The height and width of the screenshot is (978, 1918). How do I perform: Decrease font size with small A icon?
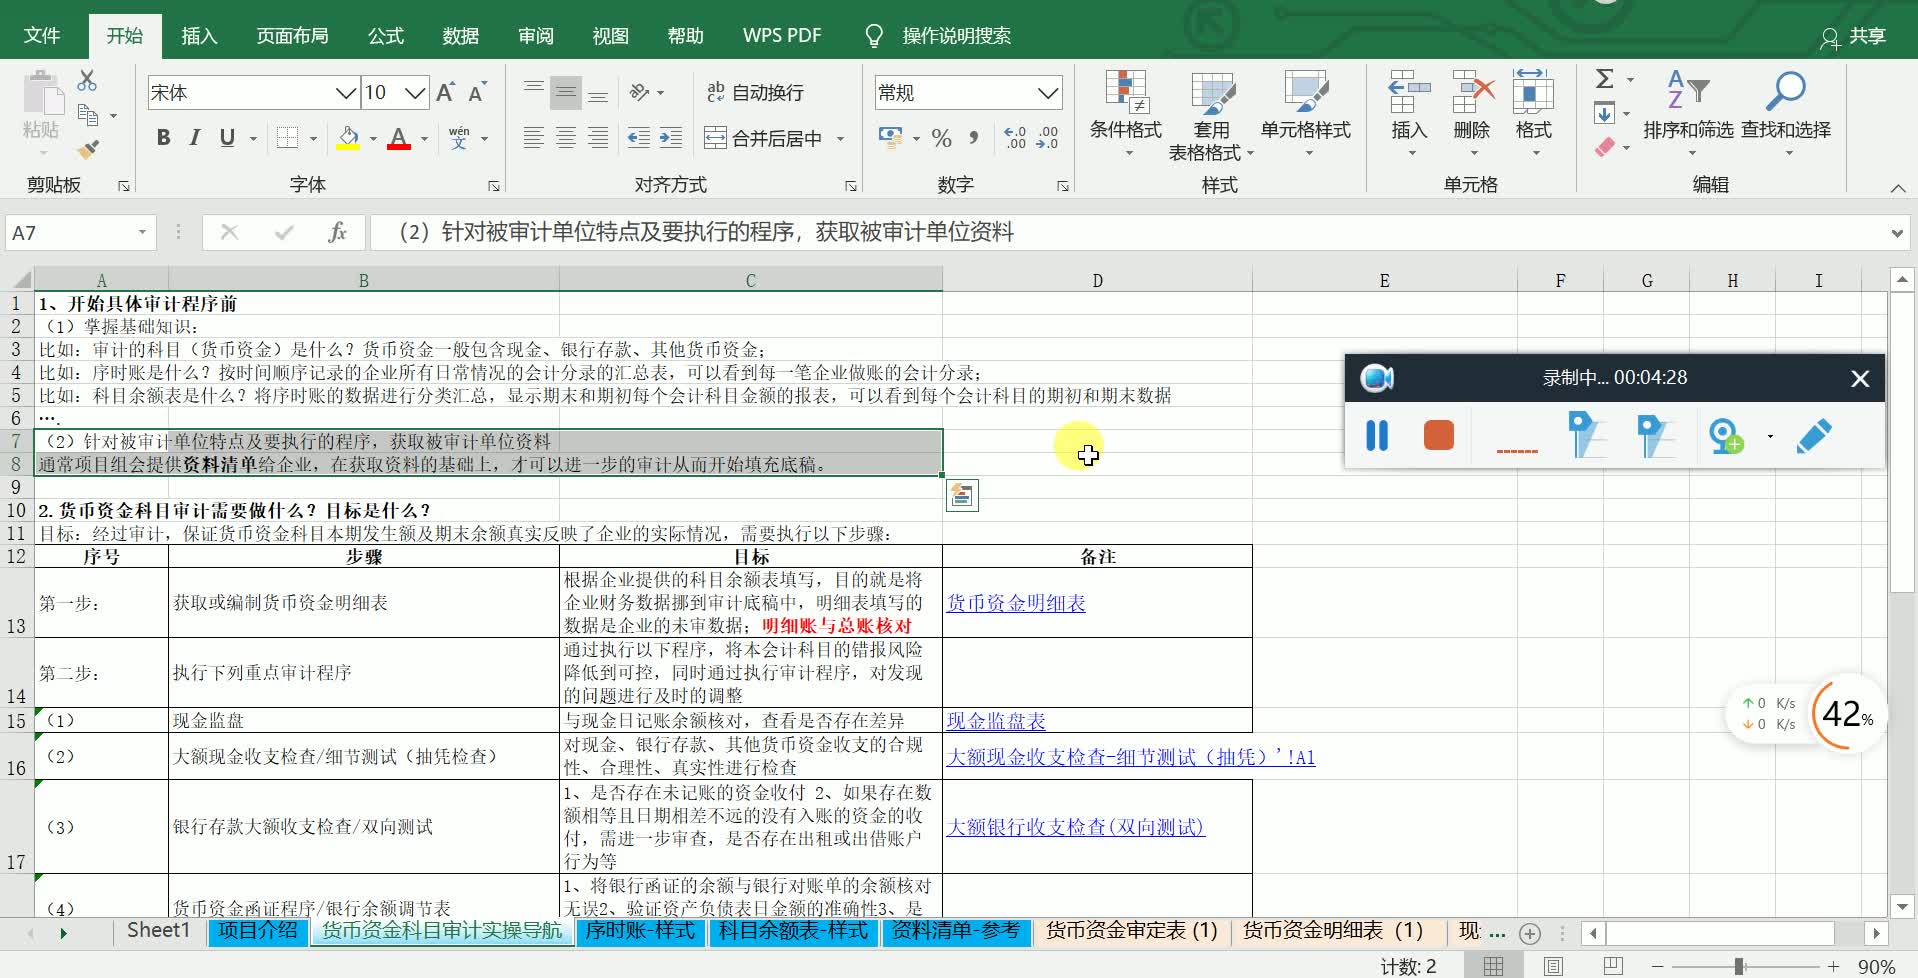click(477, 92)
